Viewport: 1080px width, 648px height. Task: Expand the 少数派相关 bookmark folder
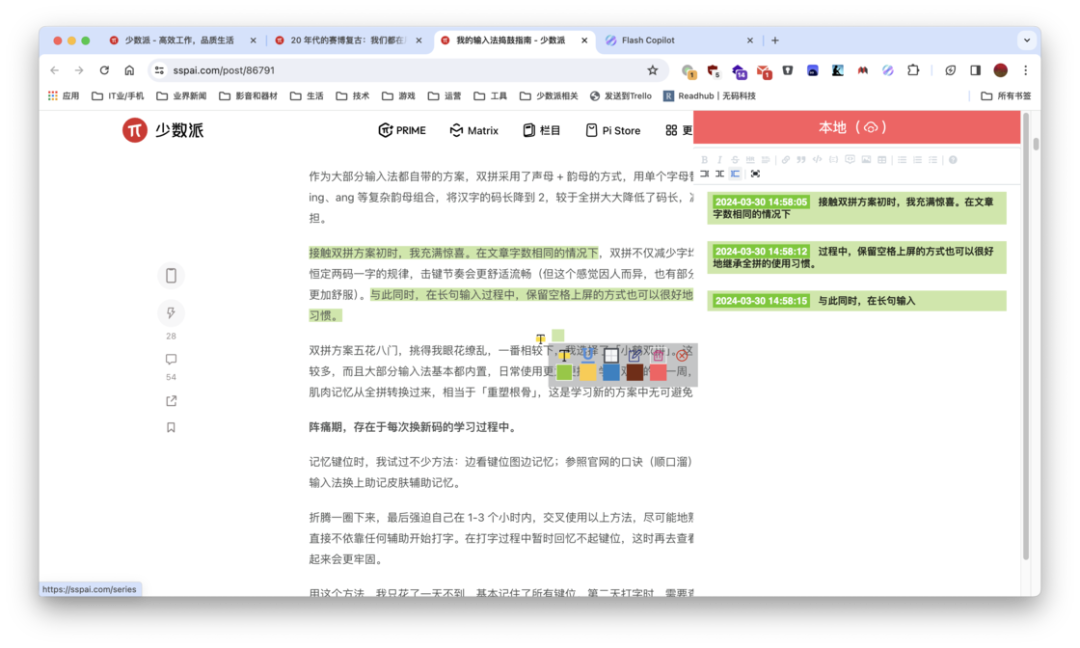pos(549,96)
